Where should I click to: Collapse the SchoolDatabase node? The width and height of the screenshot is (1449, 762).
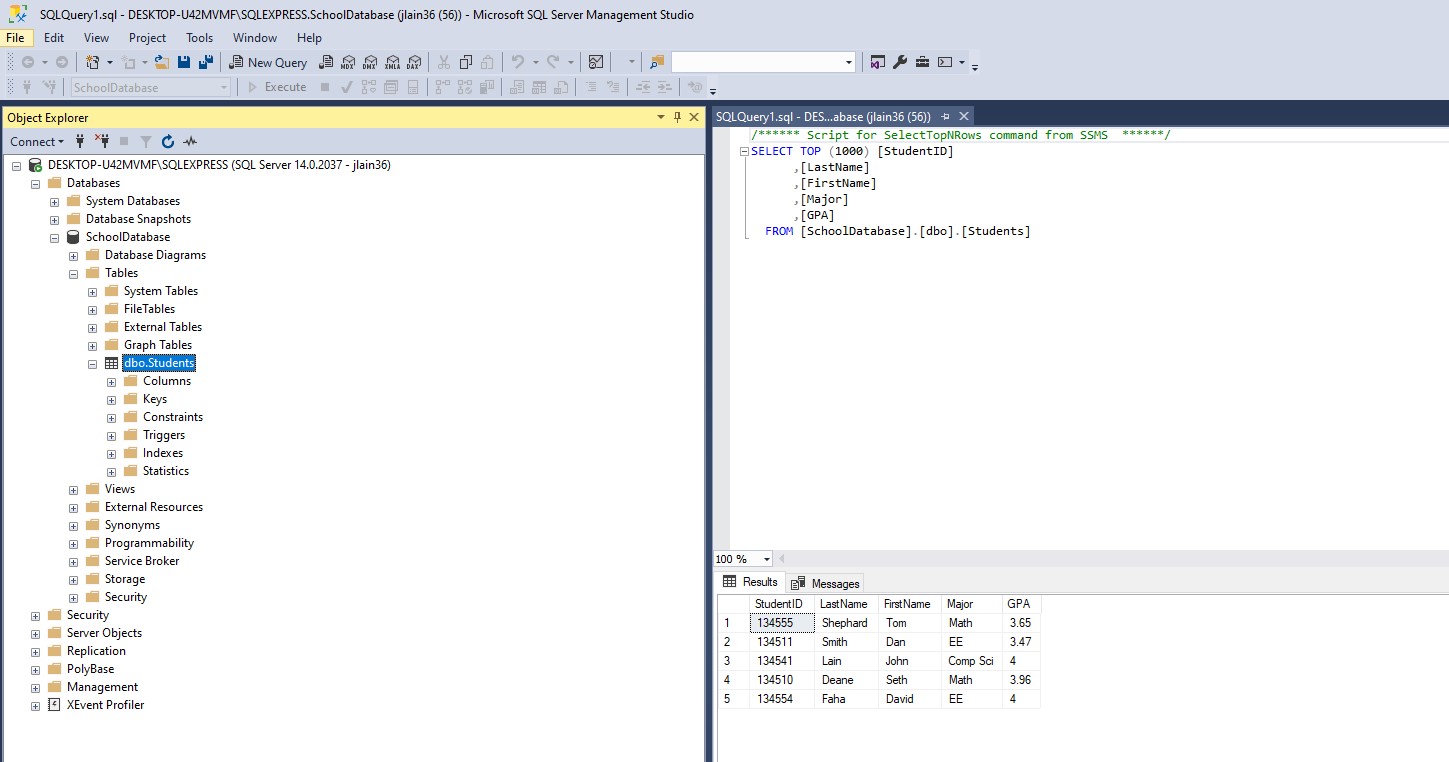point(54,237)
